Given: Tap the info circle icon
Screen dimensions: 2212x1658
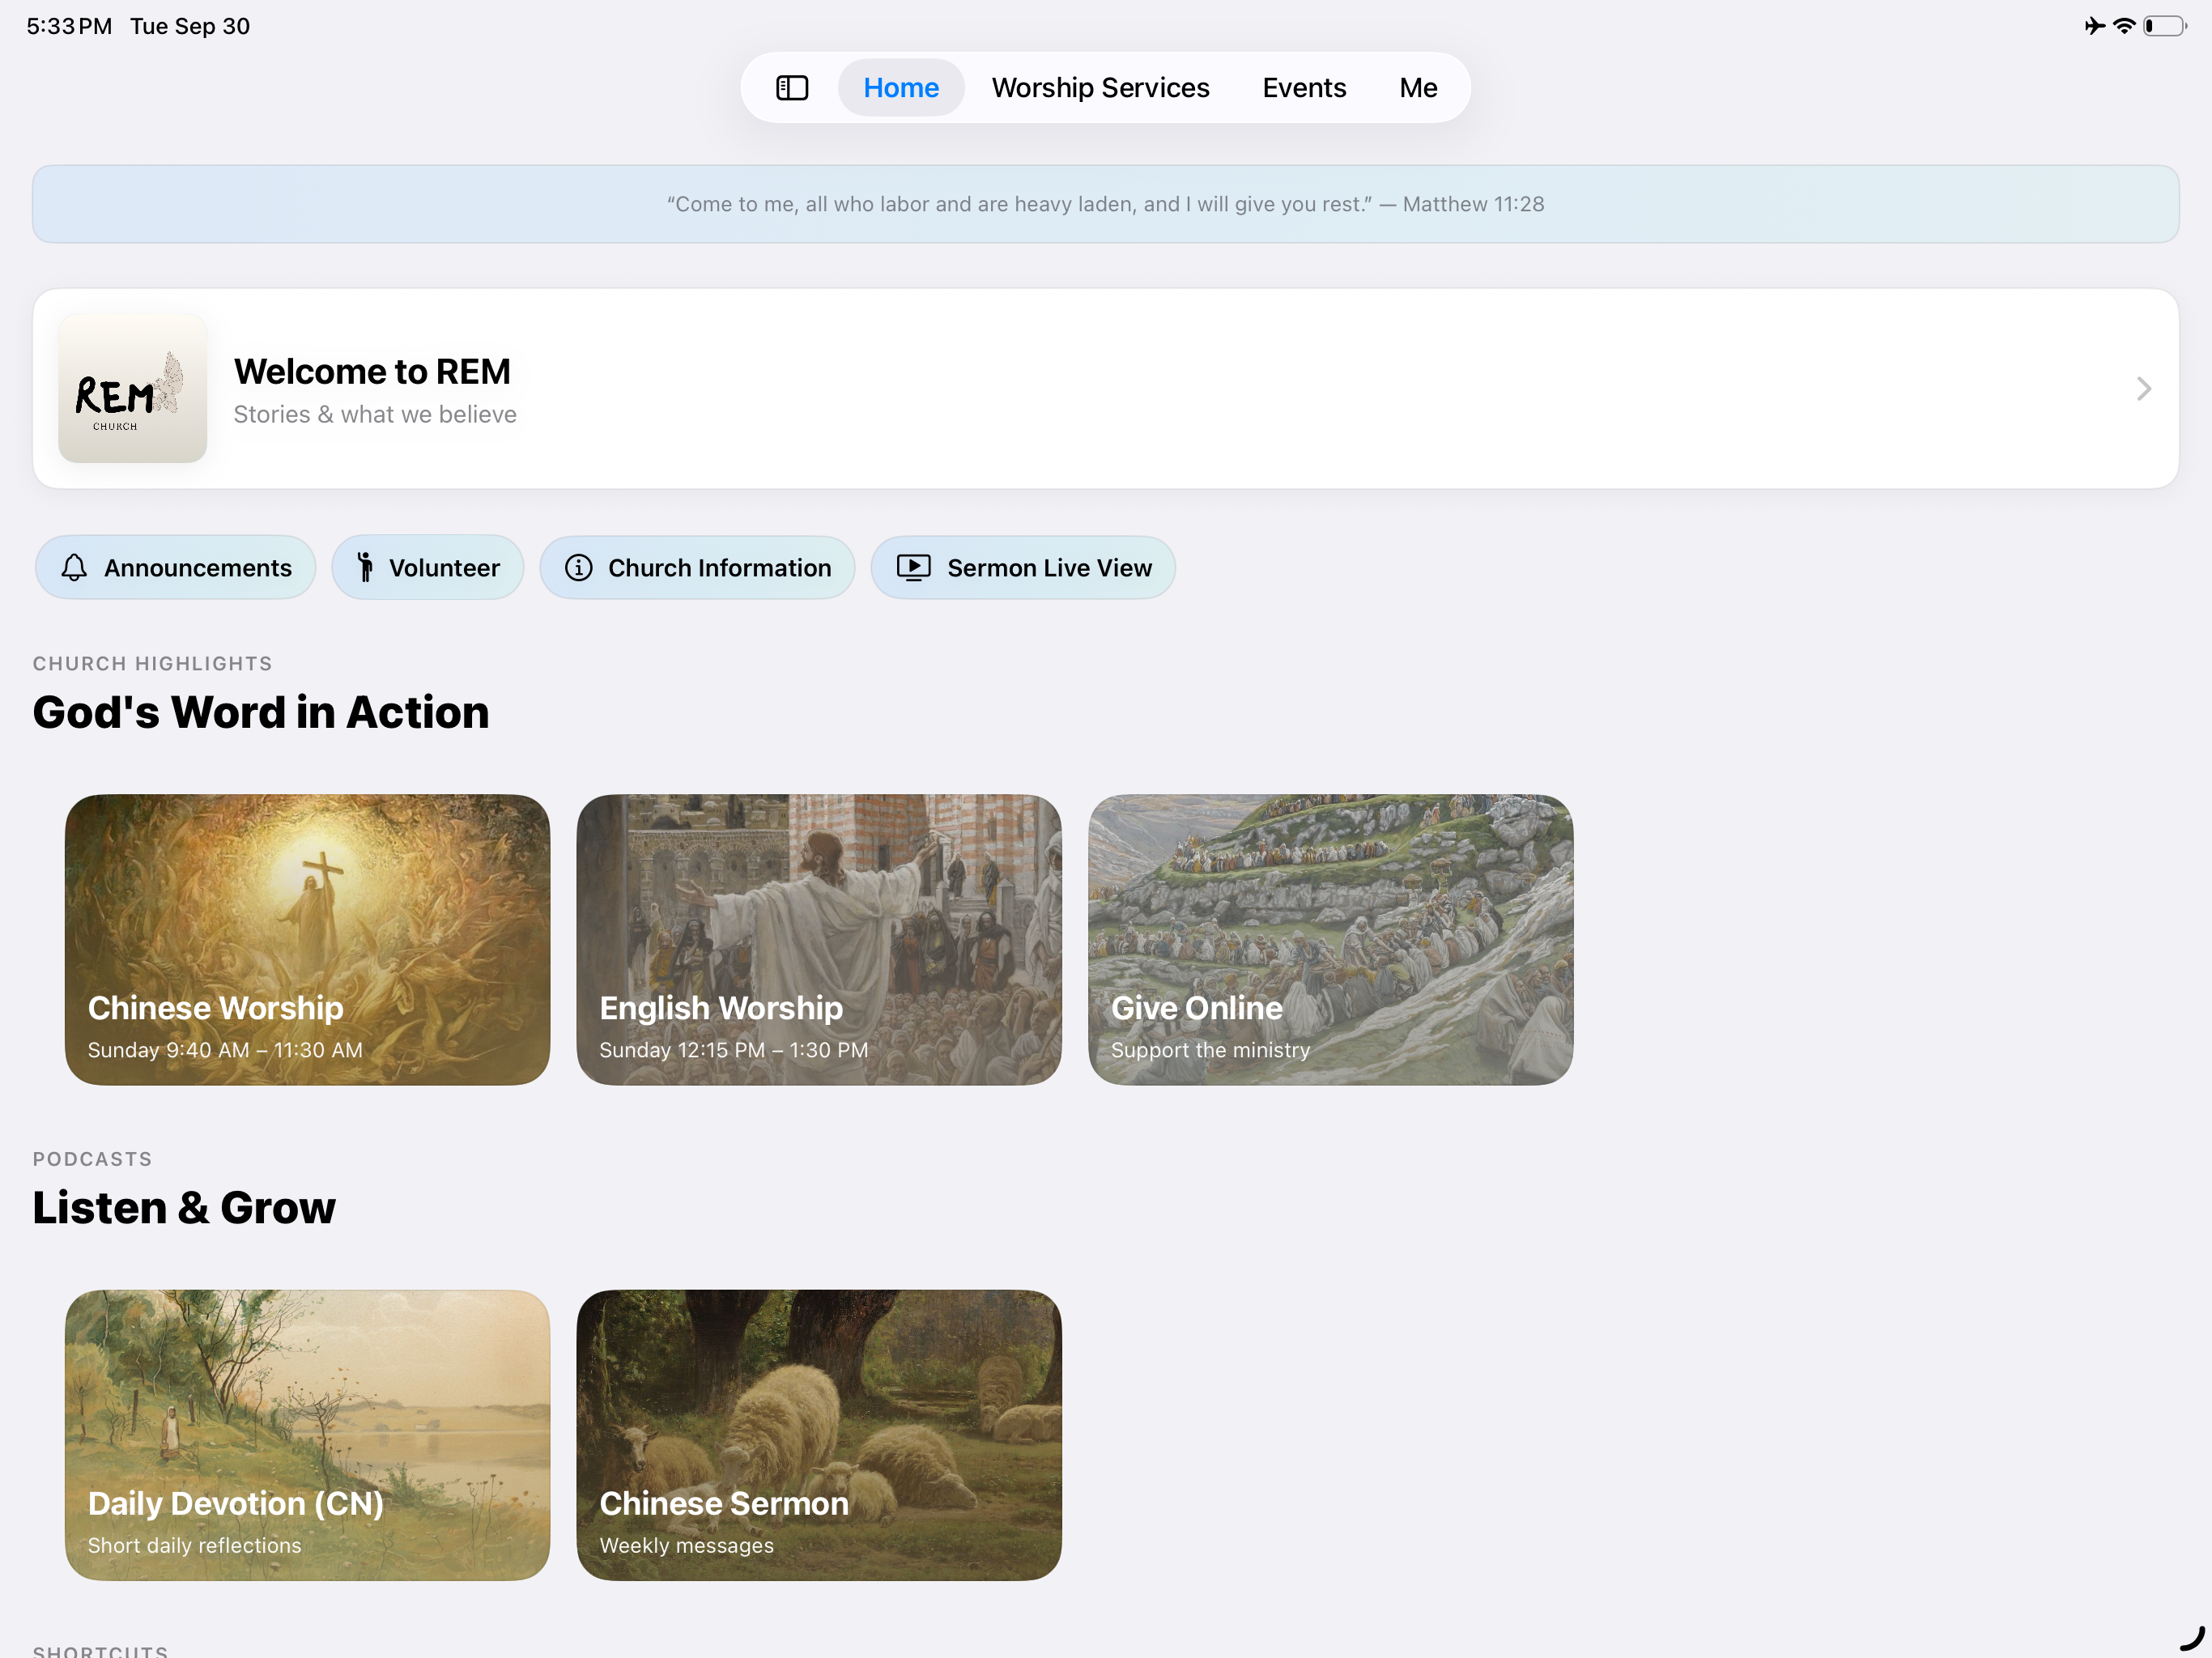Looking at the screenshot, I should click(x=579, y=568).
